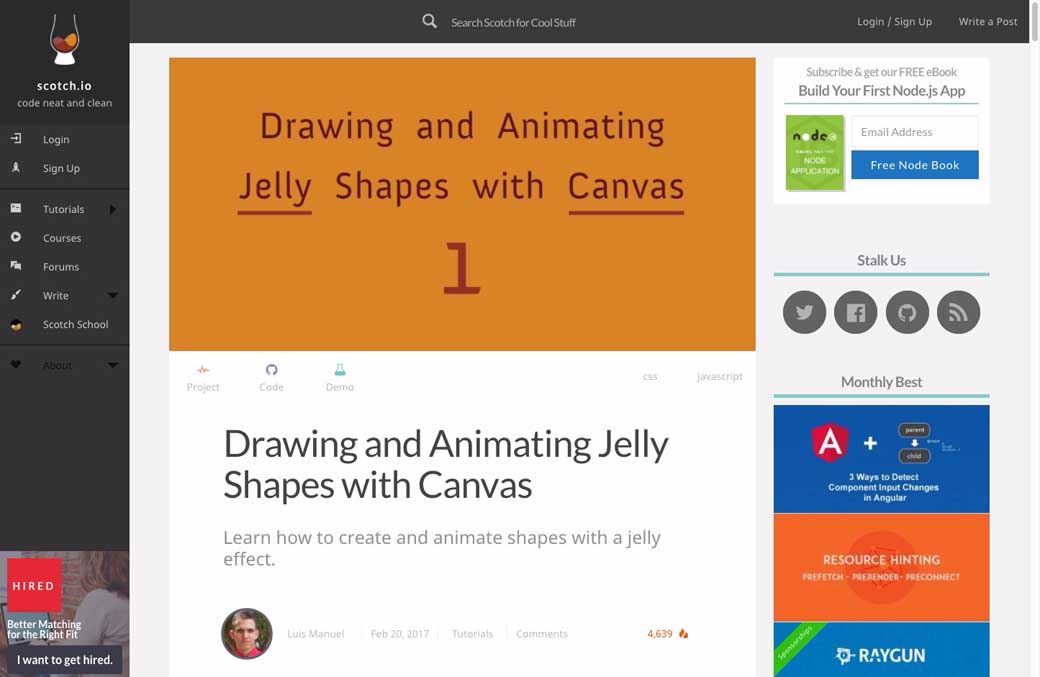Expand the Write dropdown arrow
The width and height of the screenshot is (1040, 677).
[x=113, y=296]
